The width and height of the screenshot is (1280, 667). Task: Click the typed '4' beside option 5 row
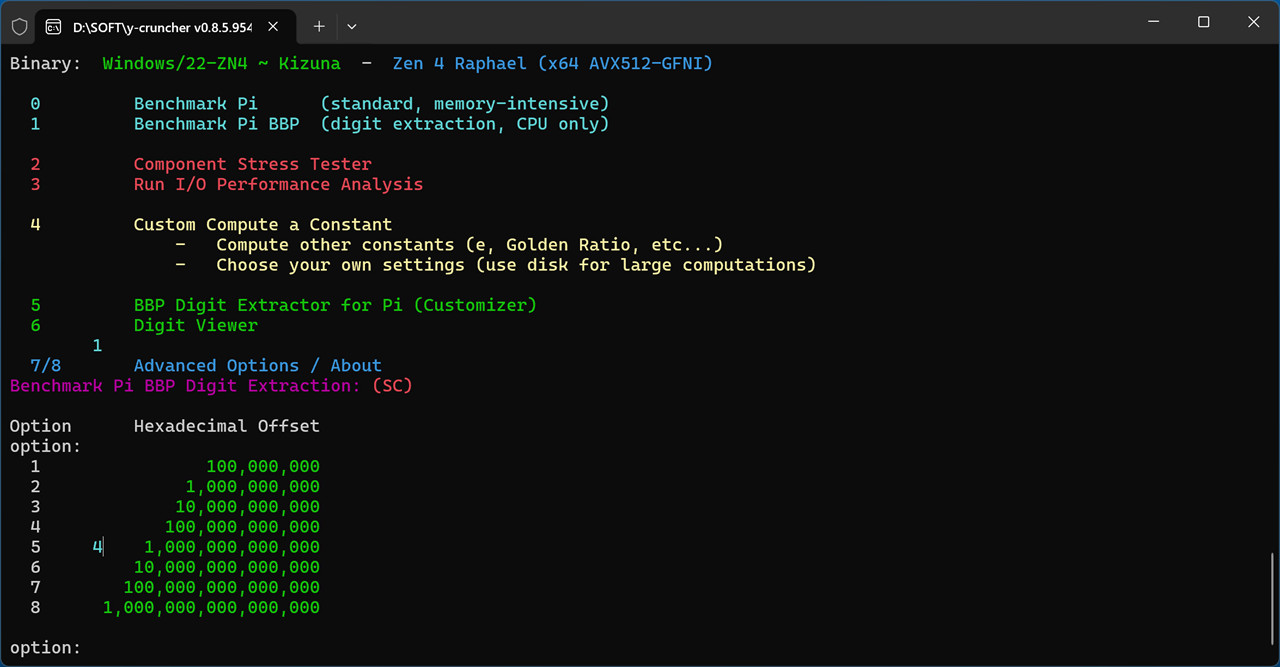pos(98,547)
